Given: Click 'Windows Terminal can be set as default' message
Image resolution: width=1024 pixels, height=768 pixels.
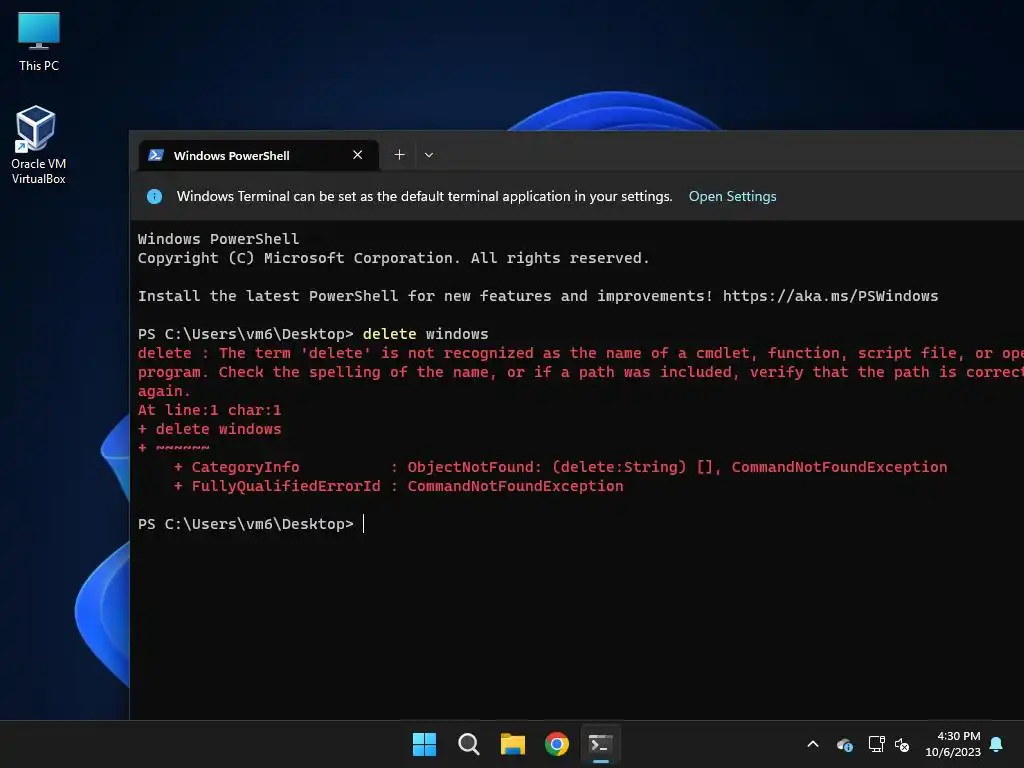Looking at the screenshot, I should [424, 197].
